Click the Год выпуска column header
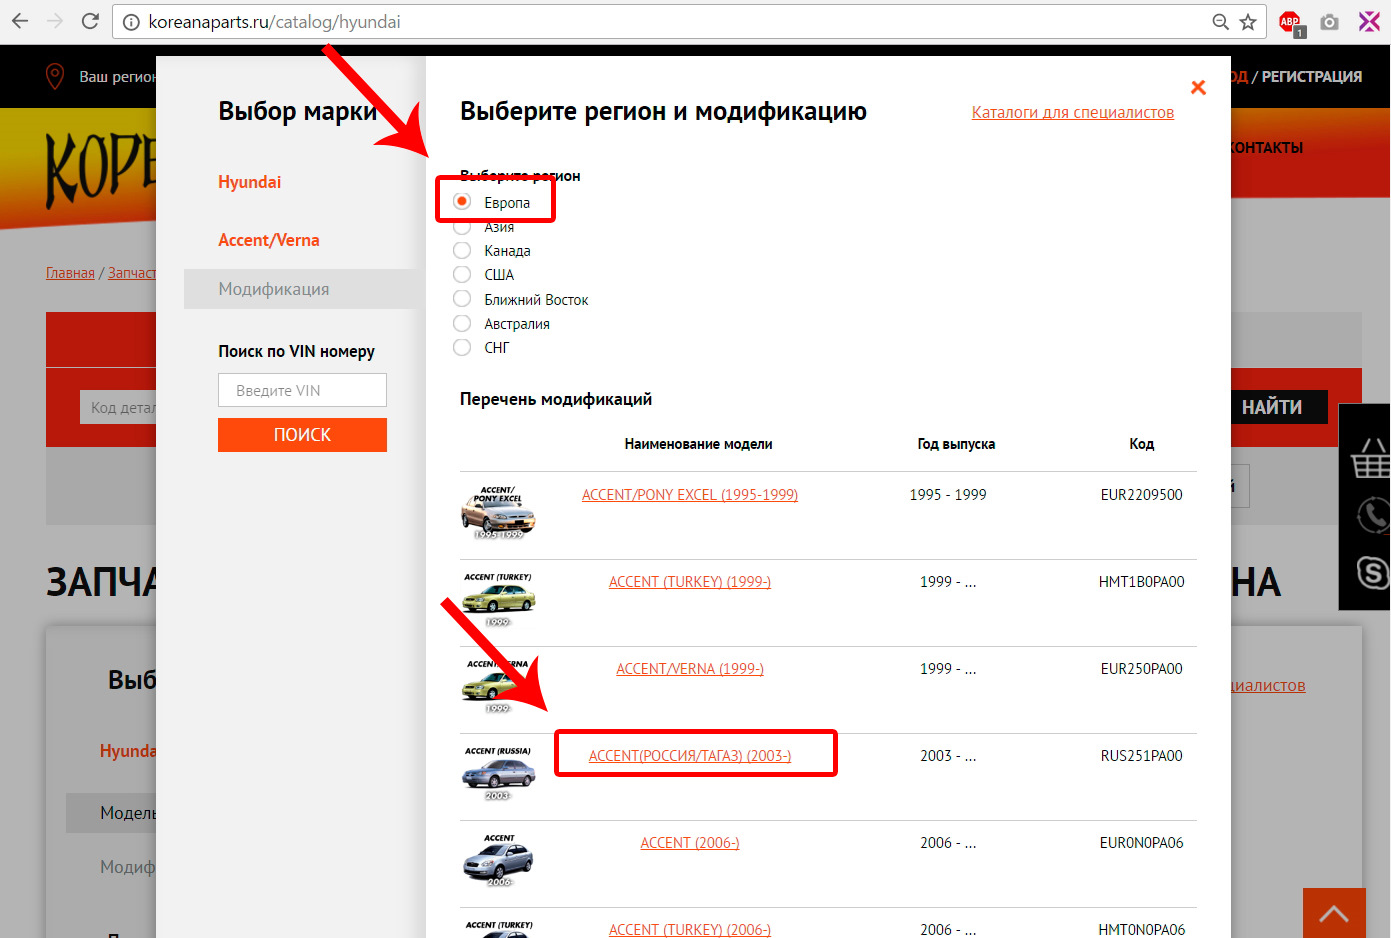Viewport: 1391px width, 938px height. (956, 444)
